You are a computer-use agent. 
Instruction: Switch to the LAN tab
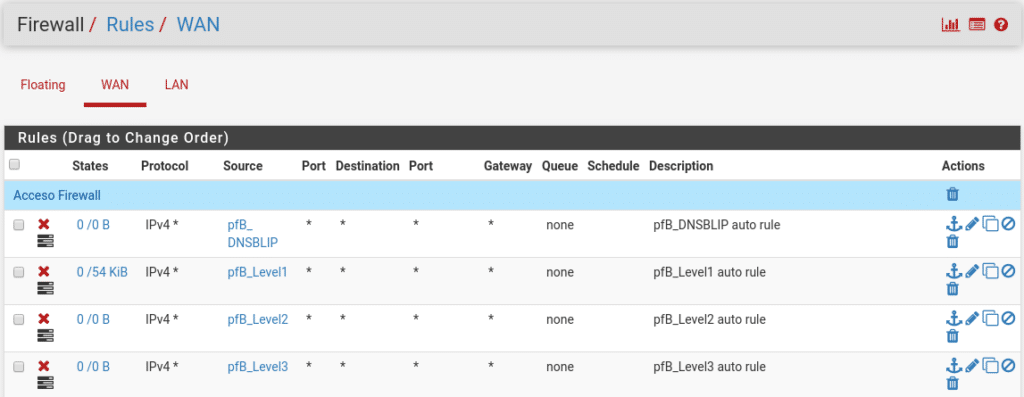pyautogui.click(x=176, y=85)
